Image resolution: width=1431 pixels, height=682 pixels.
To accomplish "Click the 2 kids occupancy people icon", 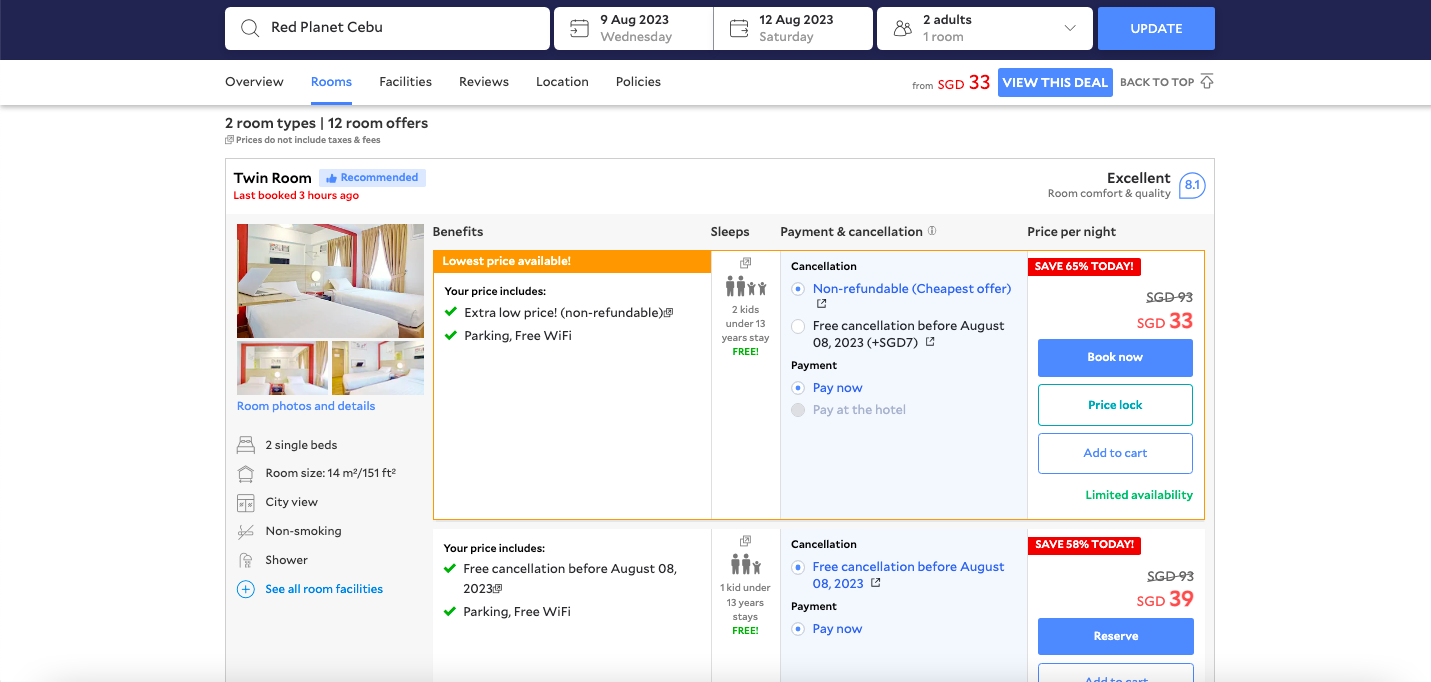I will coord(746,288).
